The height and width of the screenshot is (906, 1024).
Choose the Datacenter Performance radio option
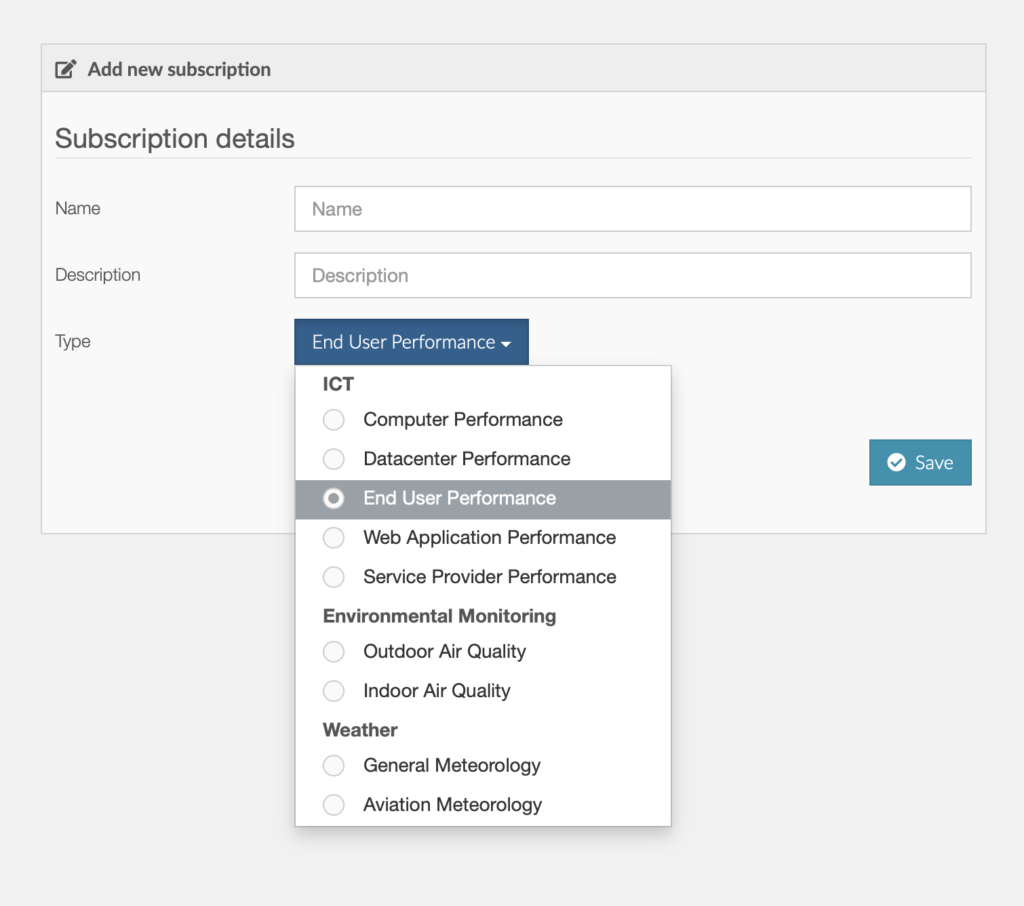483,459
